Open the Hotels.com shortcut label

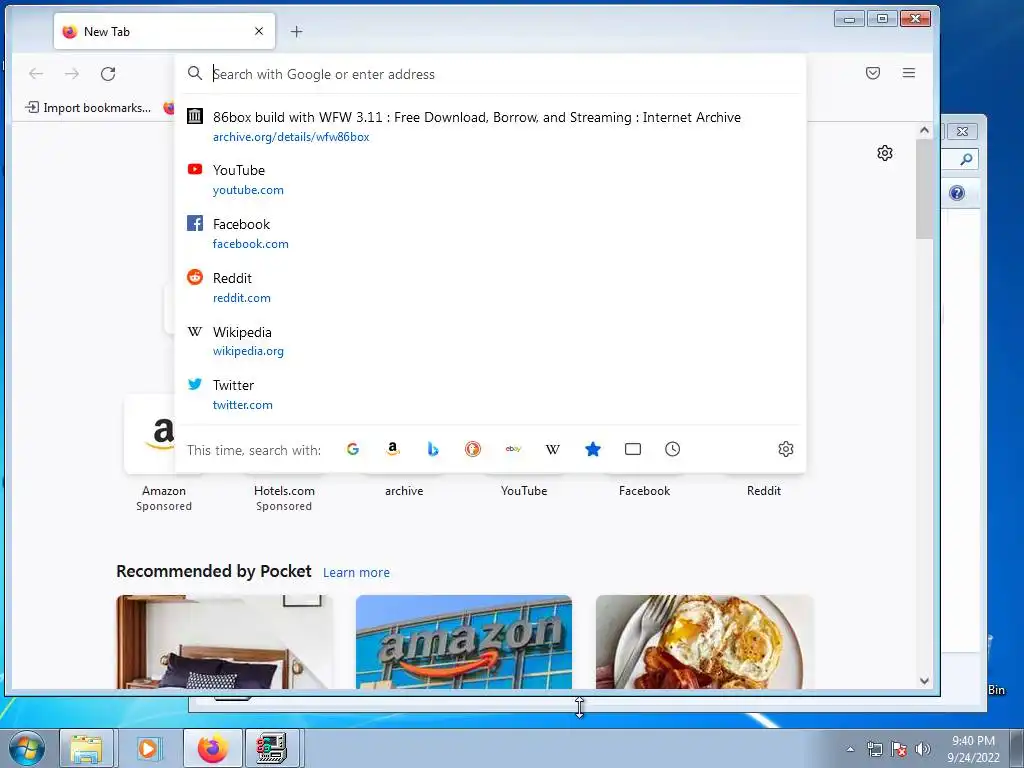284,490
